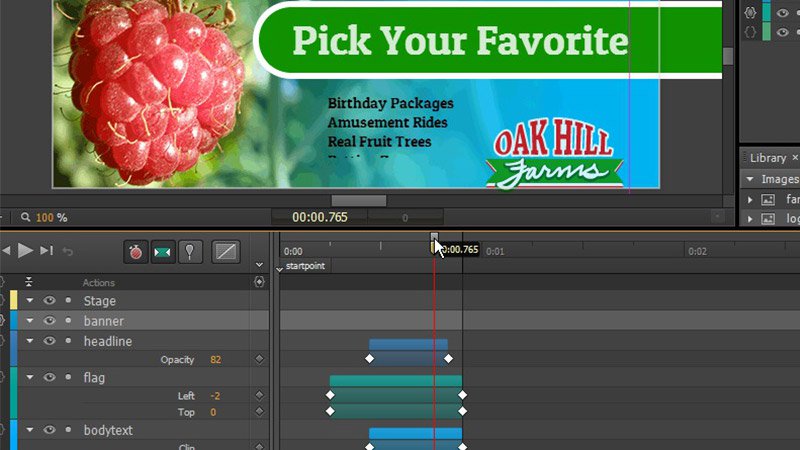Select the flag Top ending keyframe
The width and height of the screenshot is (800, 450).
click(462, 411)
